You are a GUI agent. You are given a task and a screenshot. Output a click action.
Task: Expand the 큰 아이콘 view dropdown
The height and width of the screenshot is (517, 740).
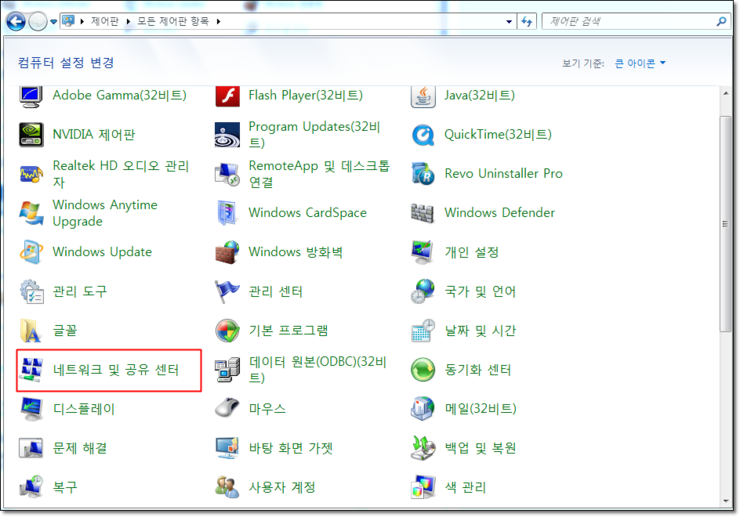[640, 63]
